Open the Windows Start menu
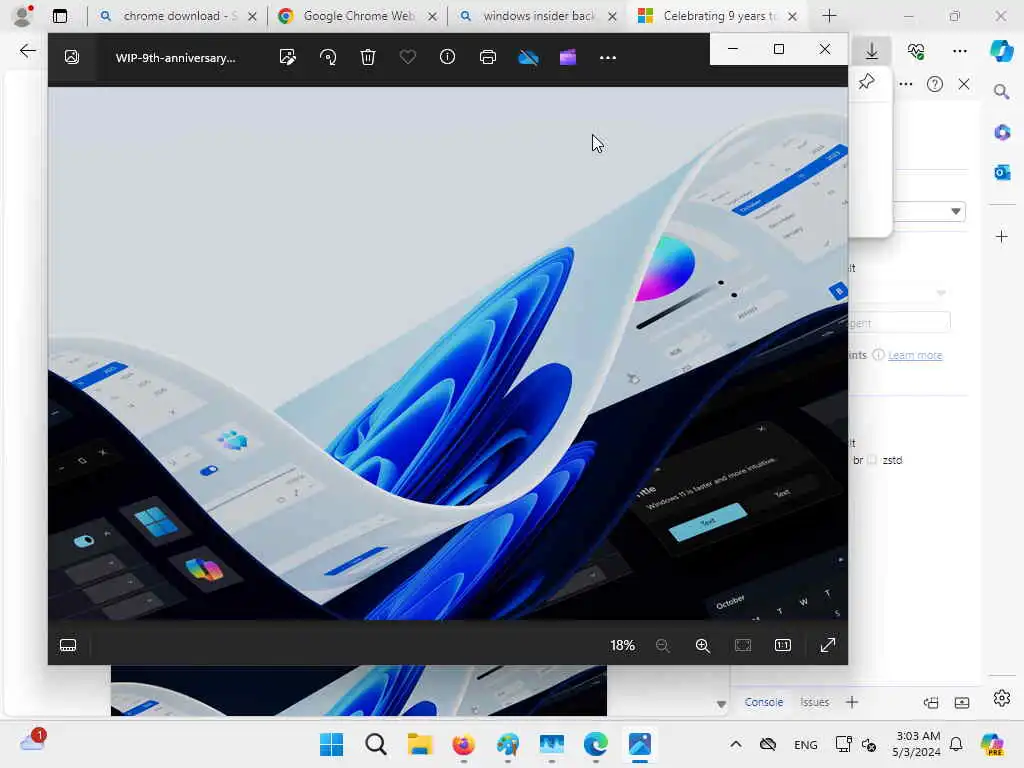Image resolution: width=1024 pixels, height=768 pixels. (x=332, y=744)
